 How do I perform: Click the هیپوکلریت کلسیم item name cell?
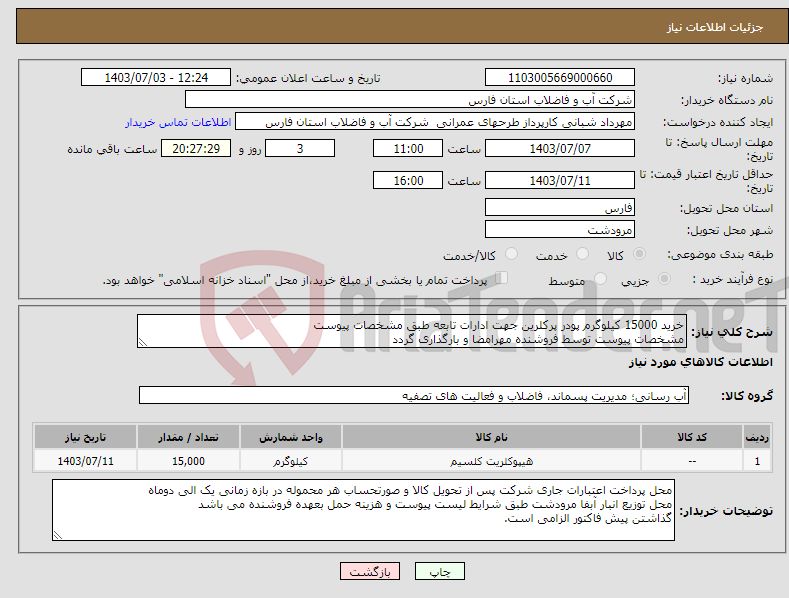491,461
